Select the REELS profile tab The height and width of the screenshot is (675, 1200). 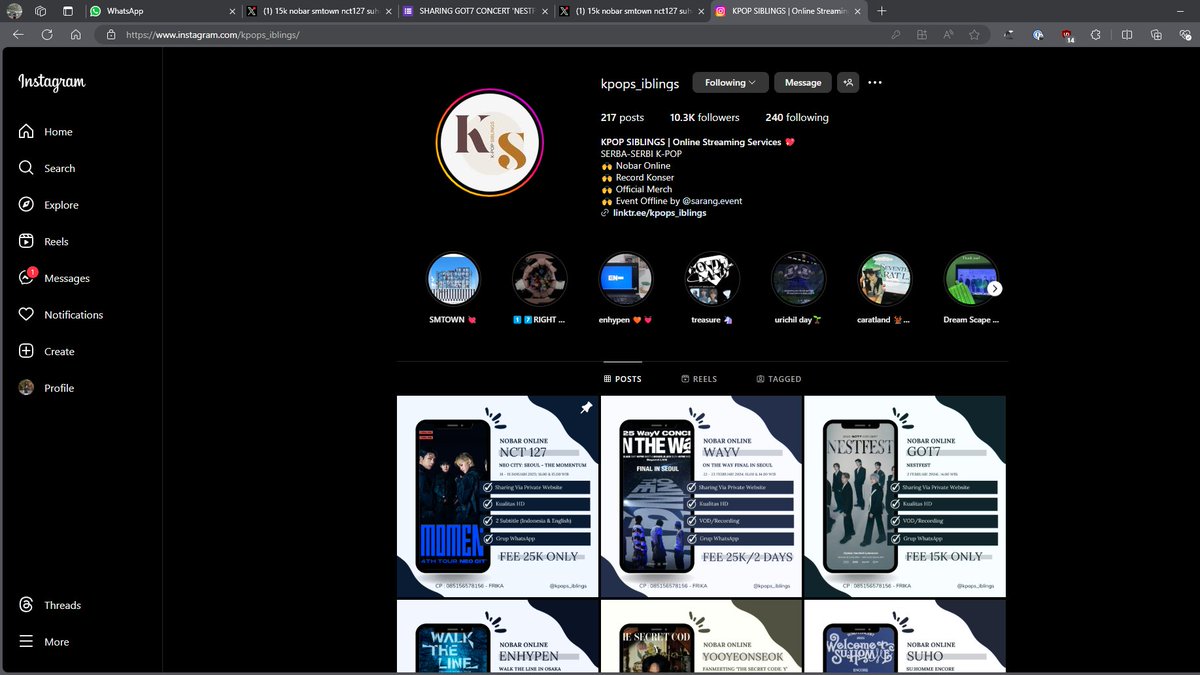coord(699,379)
